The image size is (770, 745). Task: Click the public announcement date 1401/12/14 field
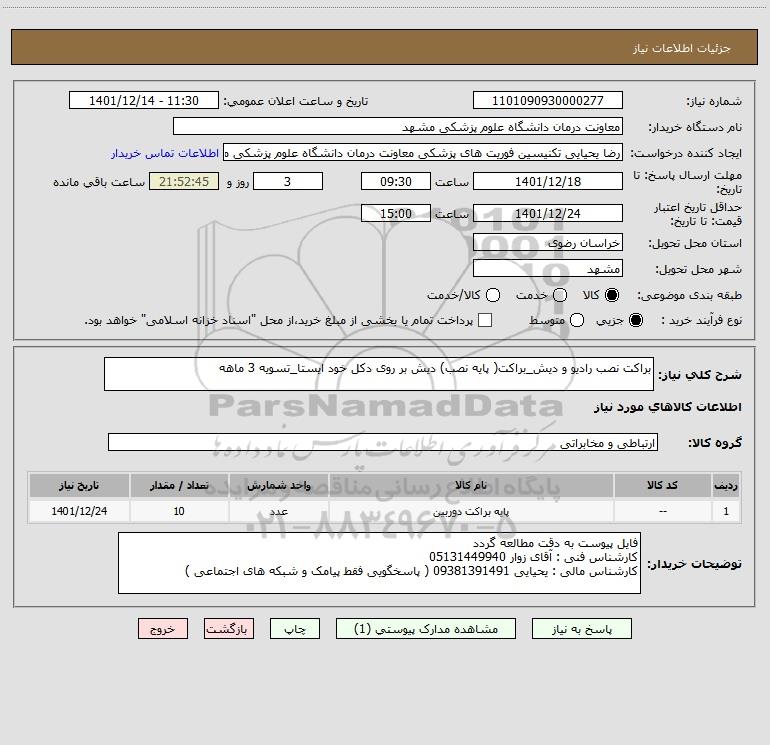point(144,100)
